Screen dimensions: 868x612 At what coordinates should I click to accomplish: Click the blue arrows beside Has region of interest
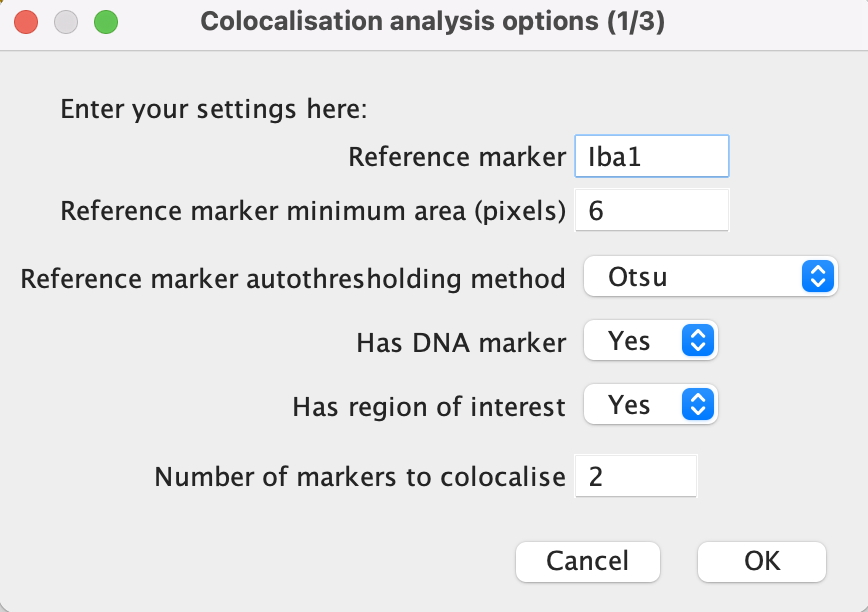[698, 404]
